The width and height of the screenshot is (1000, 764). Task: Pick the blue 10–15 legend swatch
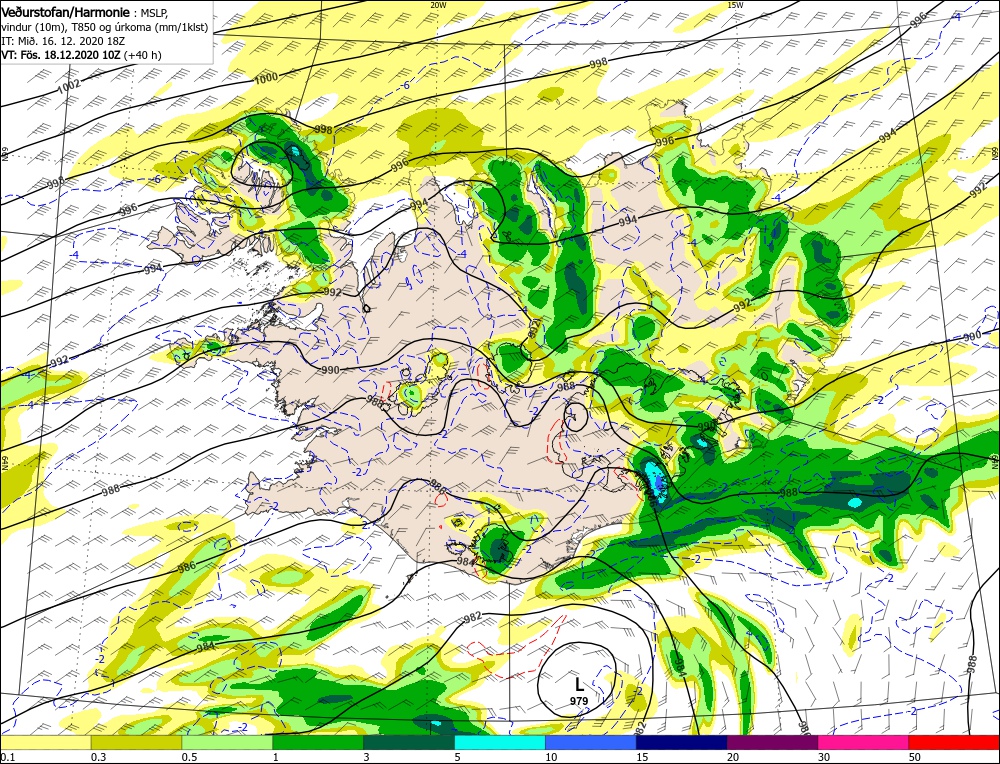pyautogui.click(x=591, y=742)
